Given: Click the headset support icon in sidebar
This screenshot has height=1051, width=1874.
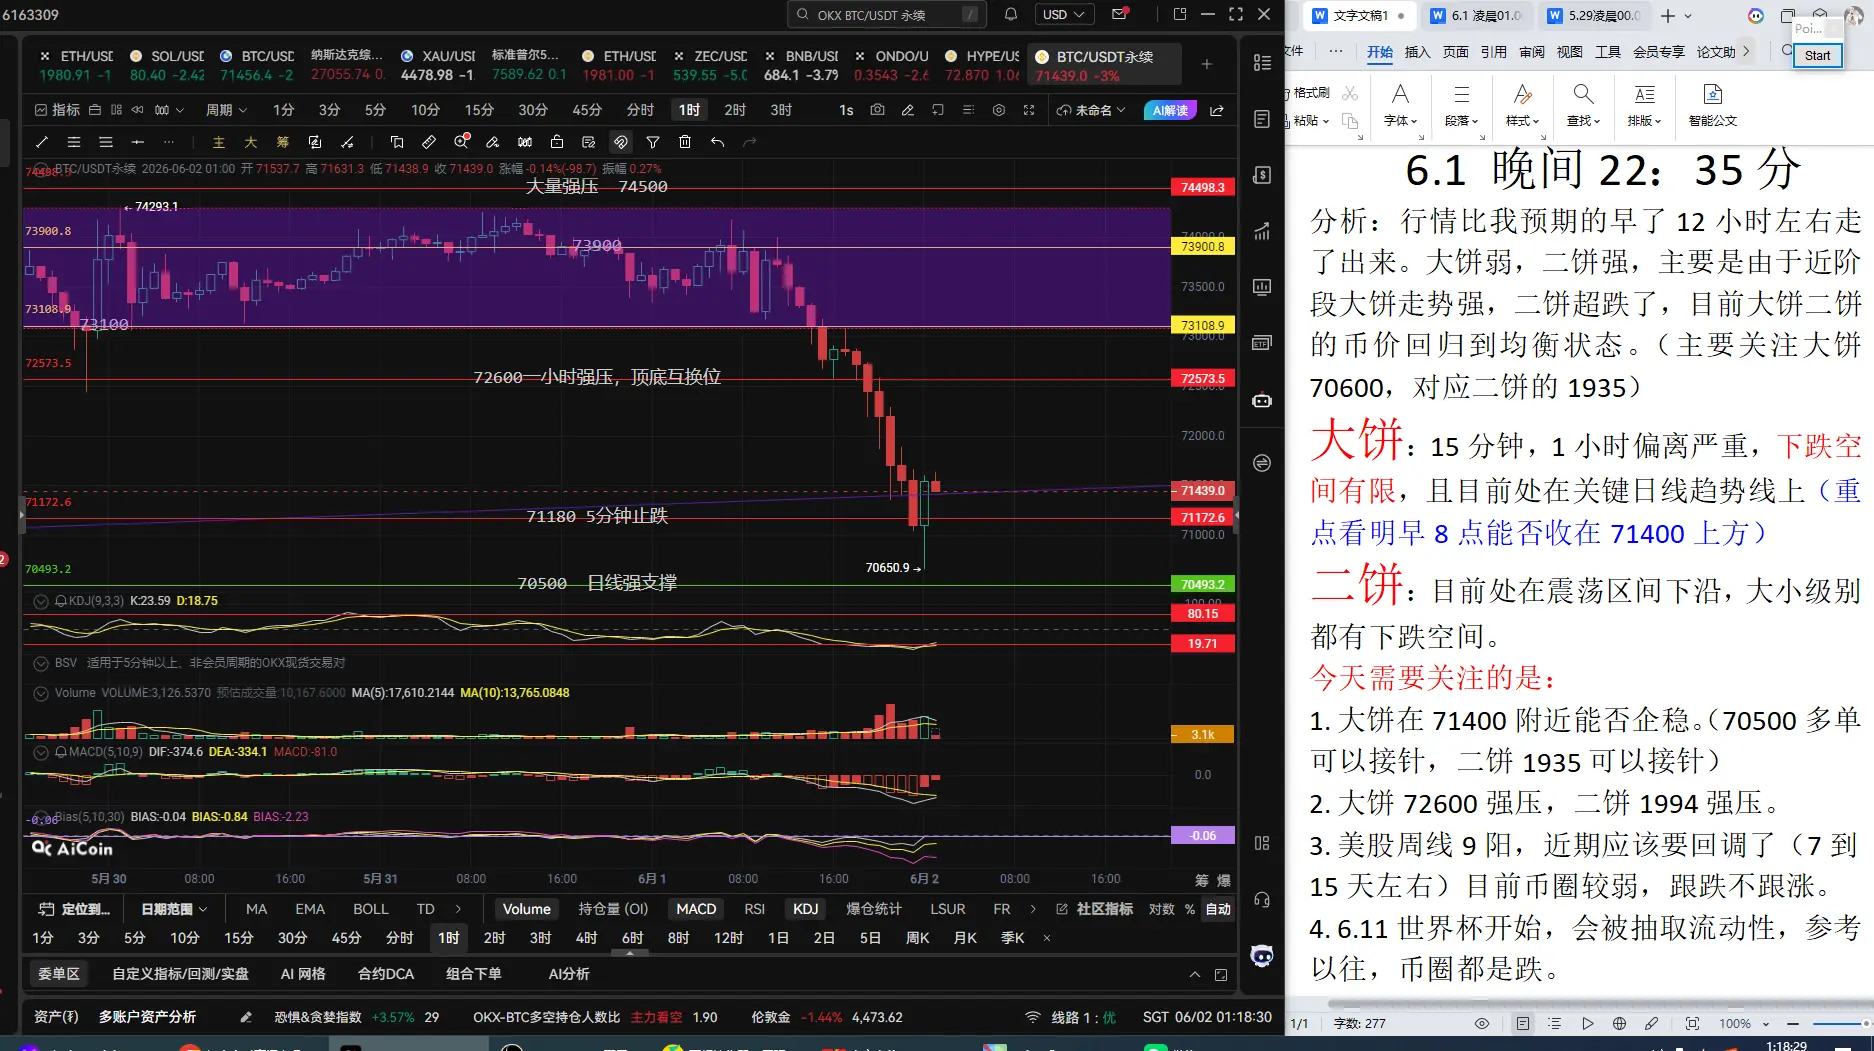Looking at the screenshot, I should tap(1262, 899).
